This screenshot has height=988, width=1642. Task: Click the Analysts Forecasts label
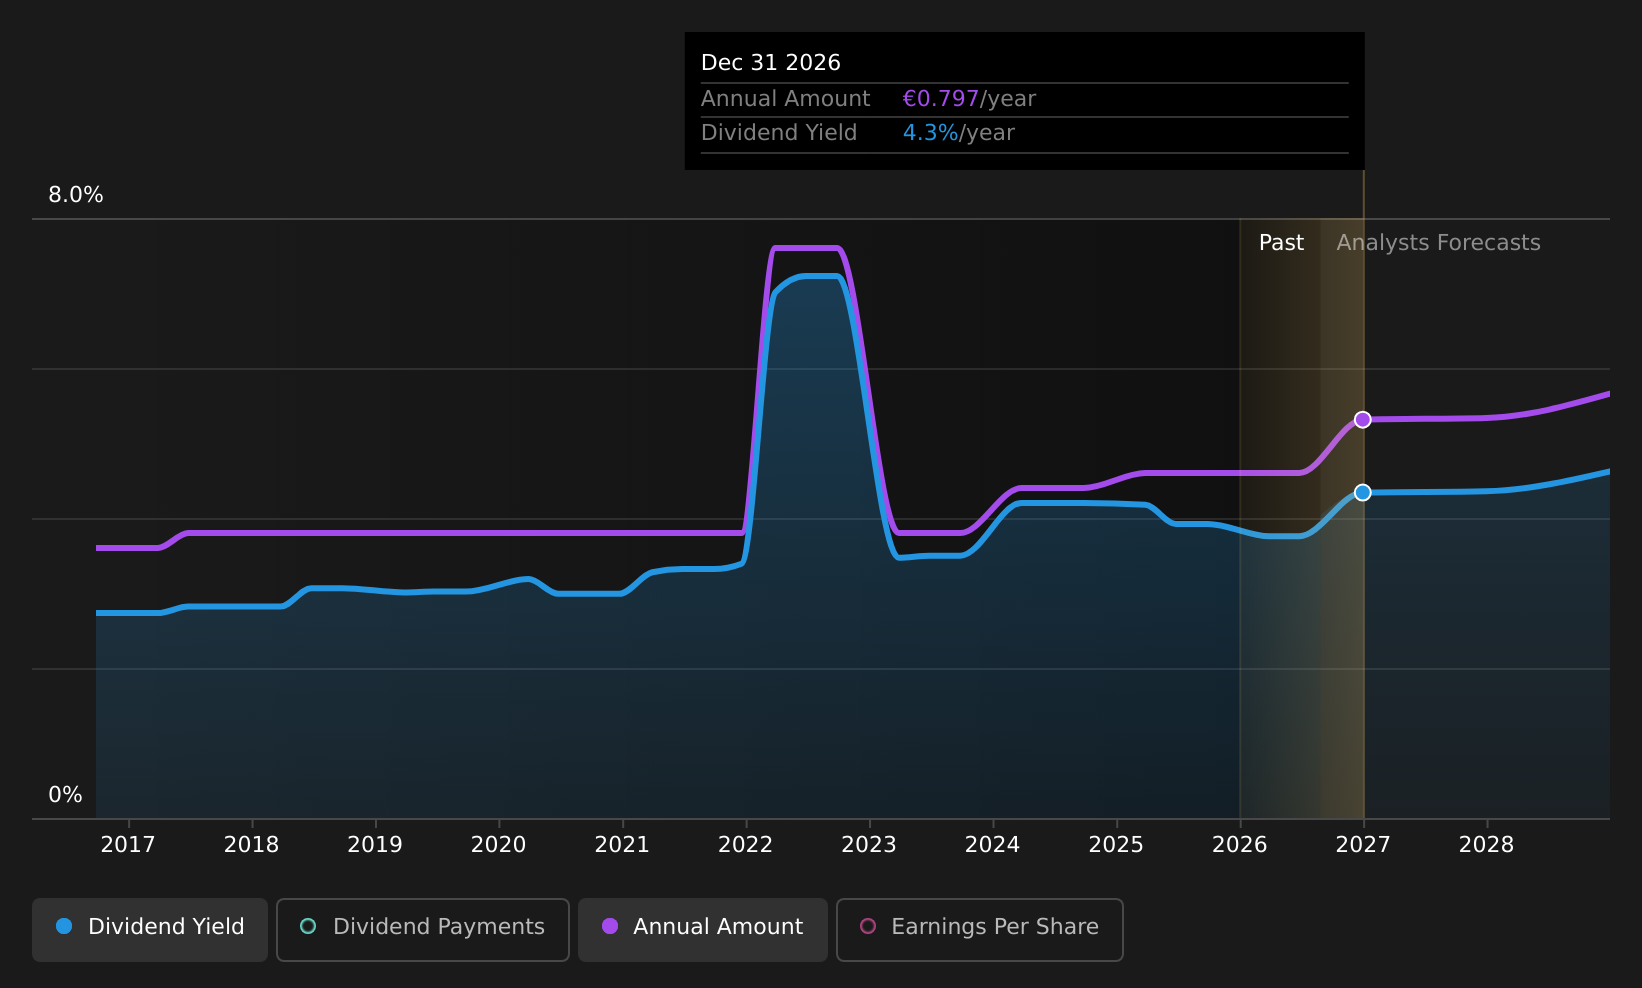tap(1438, 243)
